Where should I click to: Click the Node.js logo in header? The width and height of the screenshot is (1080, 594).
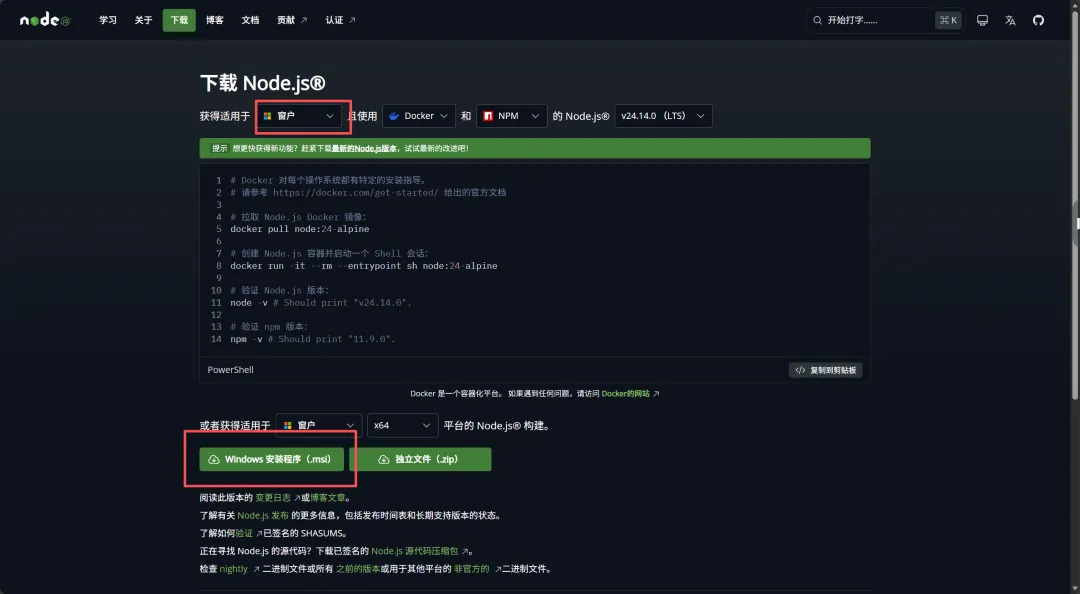coord(45,20)
